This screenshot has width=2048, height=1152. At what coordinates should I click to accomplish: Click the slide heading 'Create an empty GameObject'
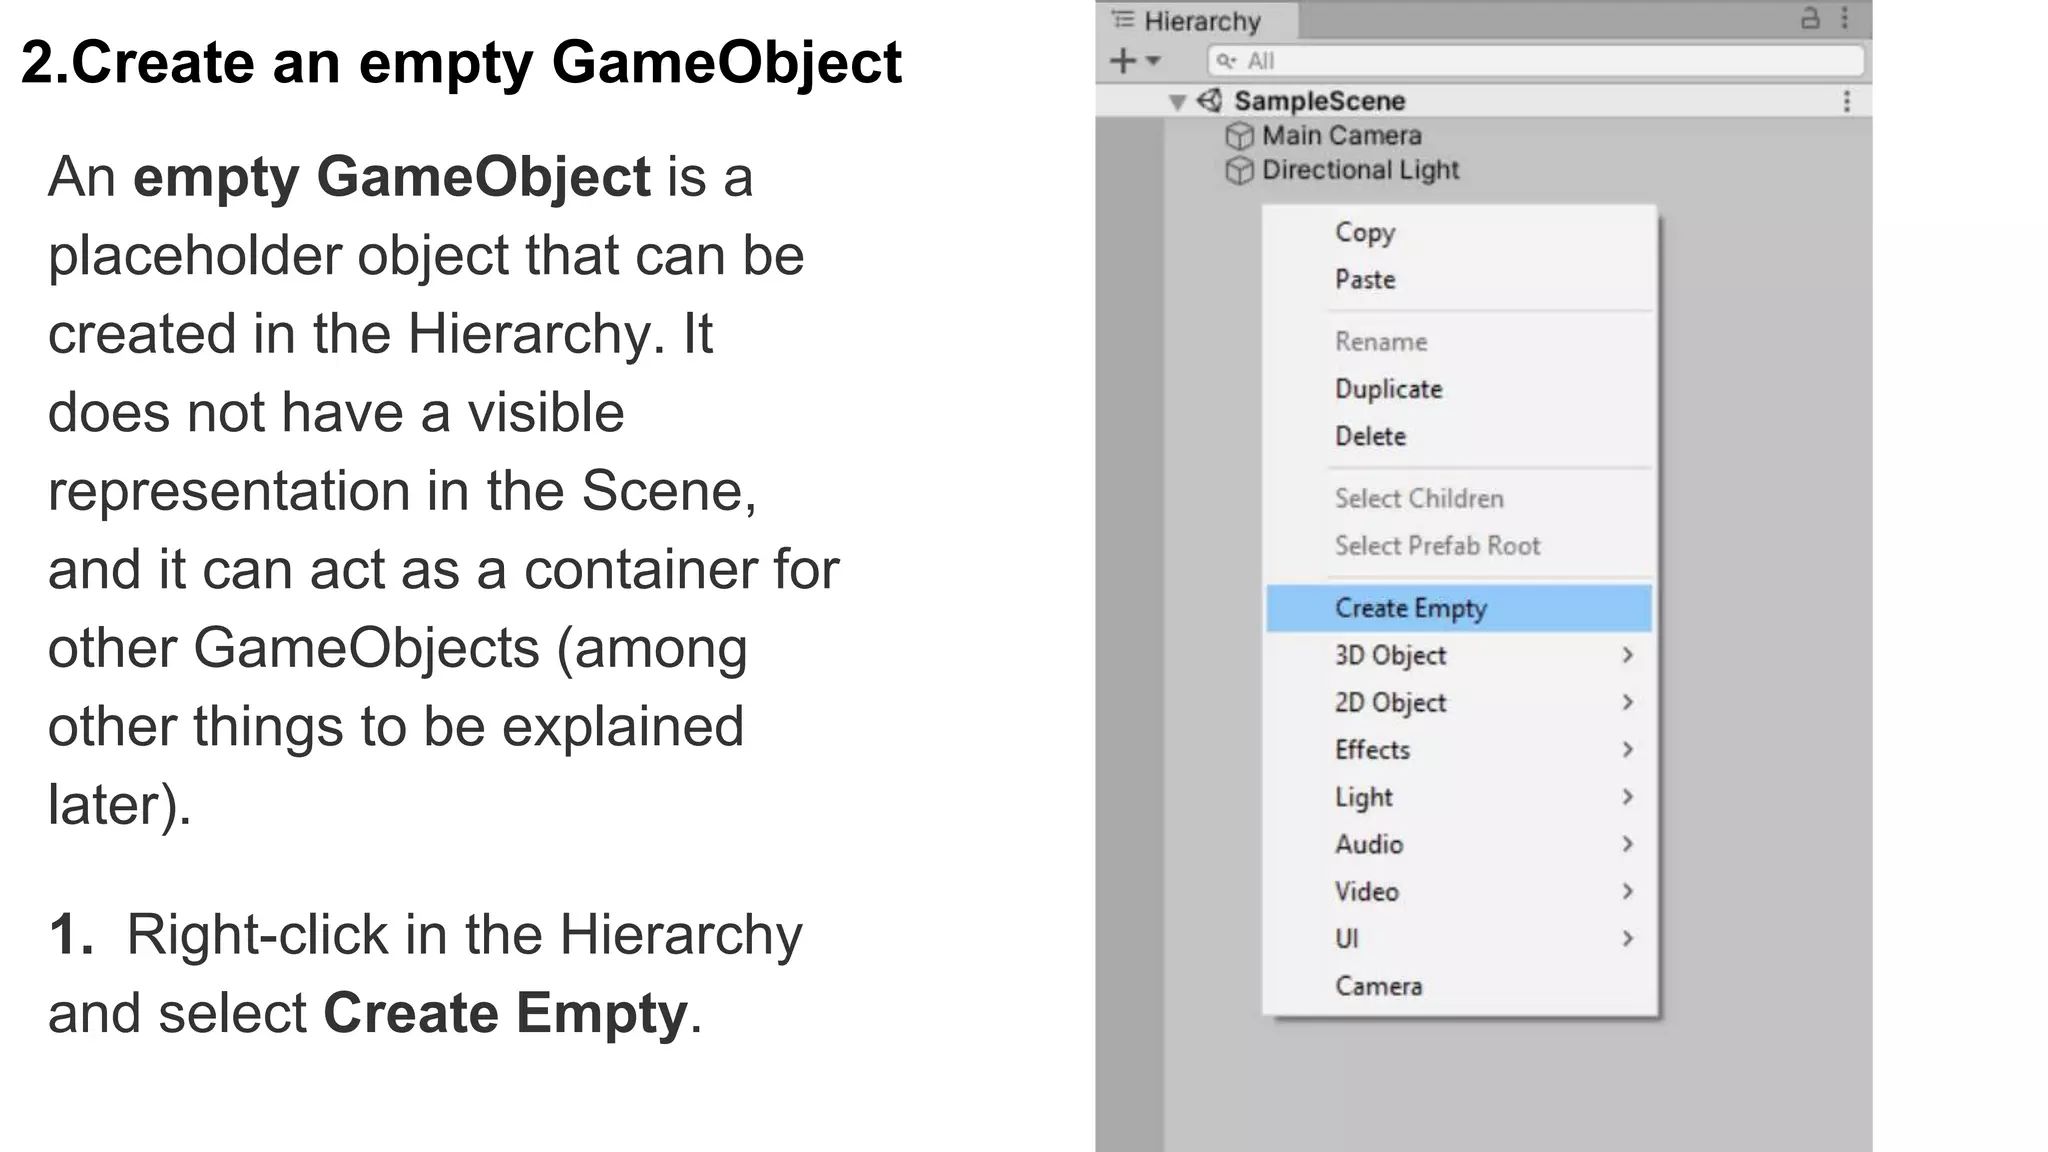pyautogui.click(x=487, y=63)
